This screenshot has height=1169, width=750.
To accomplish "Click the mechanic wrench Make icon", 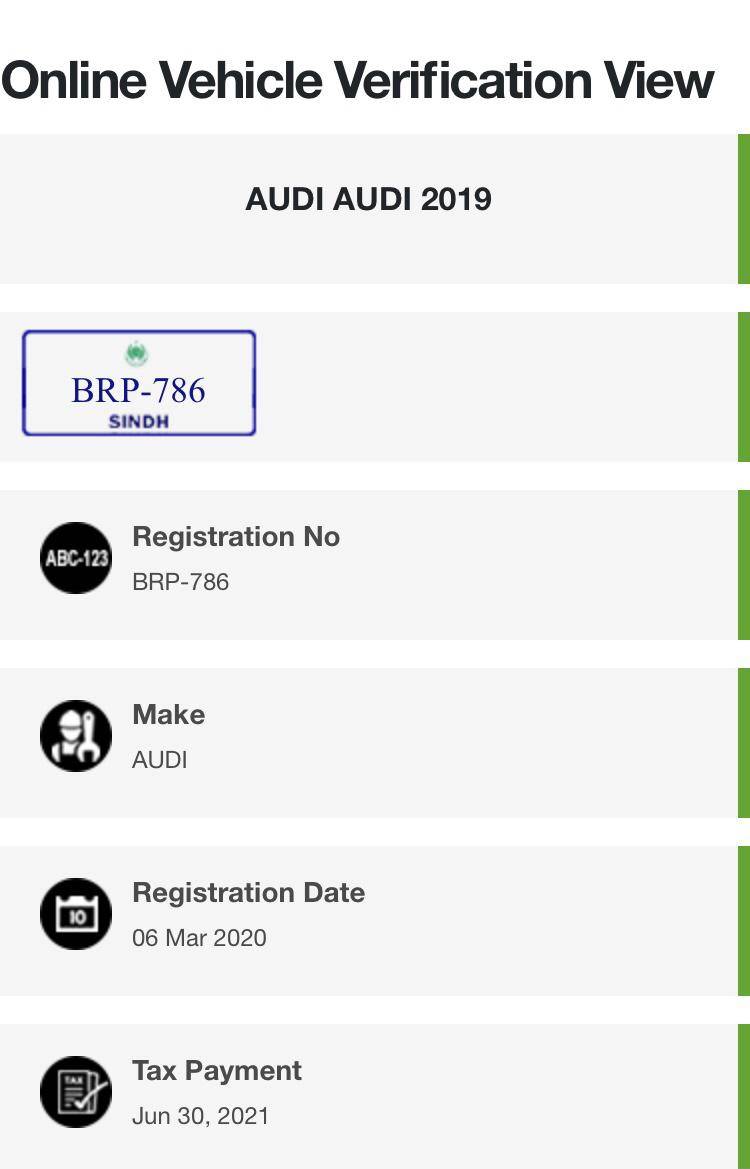I will [x=75, y=736].
